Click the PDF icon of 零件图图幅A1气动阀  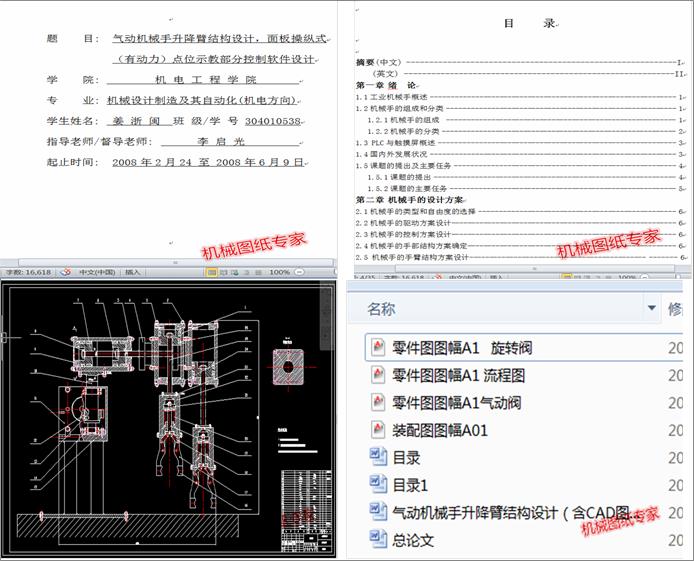(x=378, y=402)
